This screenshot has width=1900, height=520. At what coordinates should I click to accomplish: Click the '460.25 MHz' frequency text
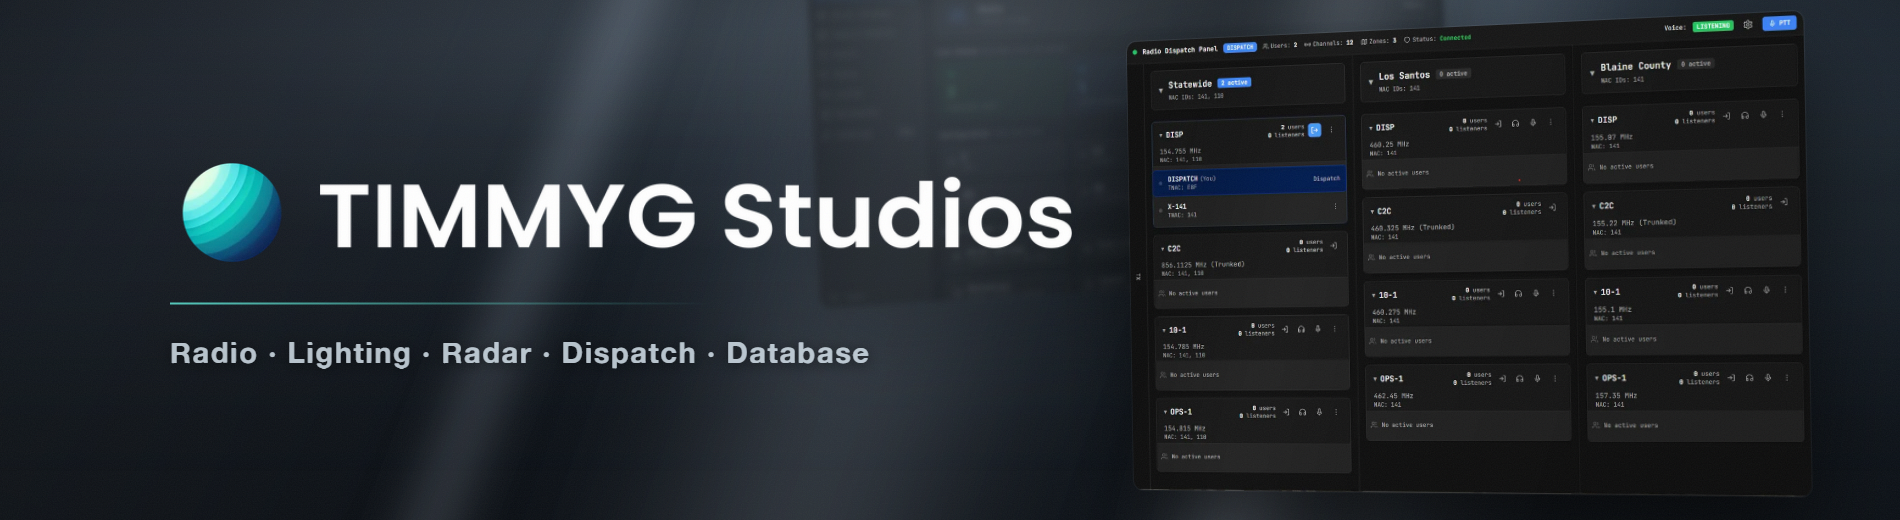pos(1389,144)
